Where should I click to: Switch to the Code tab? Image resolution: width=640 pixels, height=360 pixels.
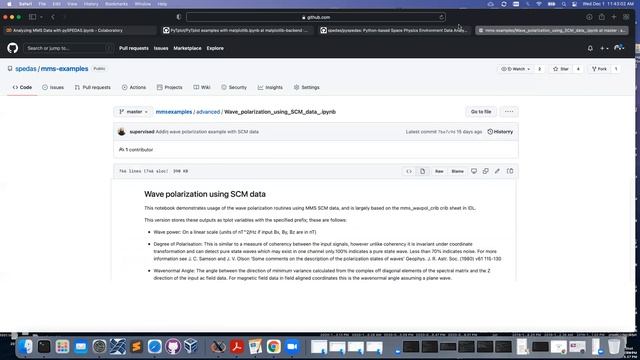coord(22,87)
